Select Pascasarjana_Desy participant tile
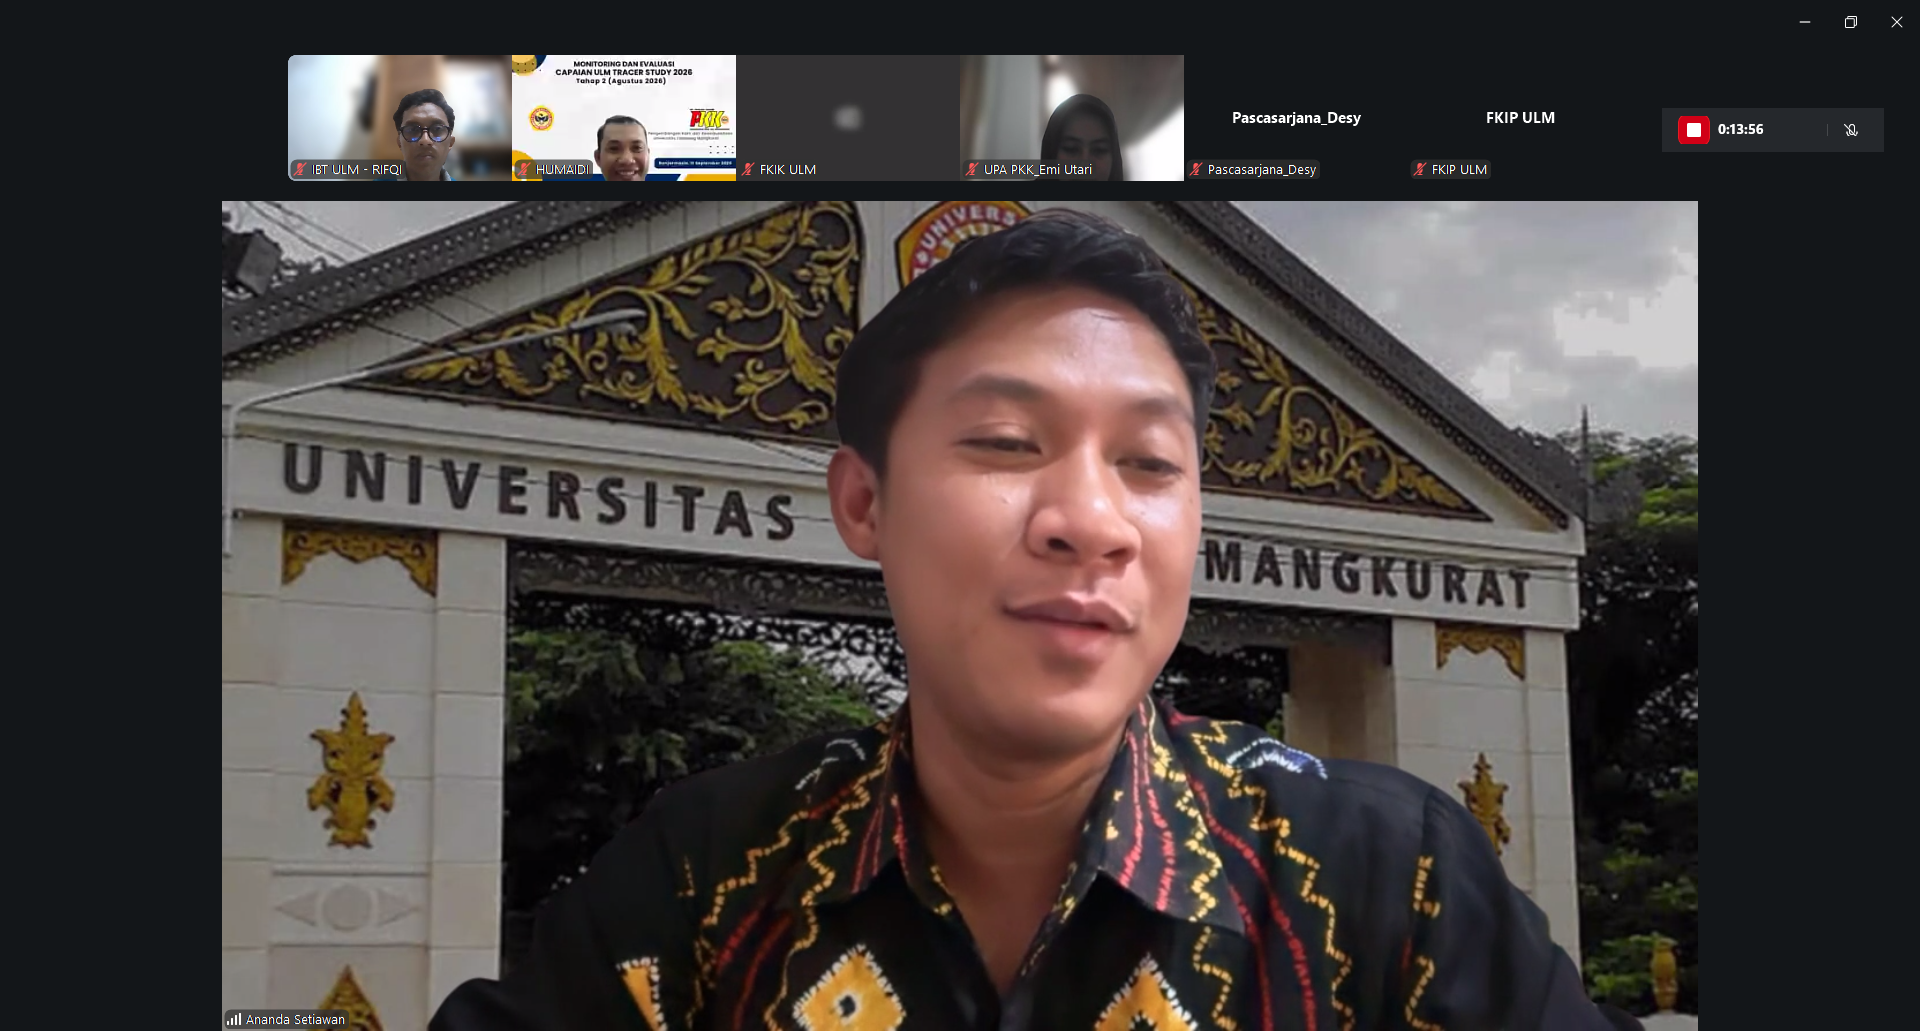The image size is (1920, 1032). pos(1296,118)
